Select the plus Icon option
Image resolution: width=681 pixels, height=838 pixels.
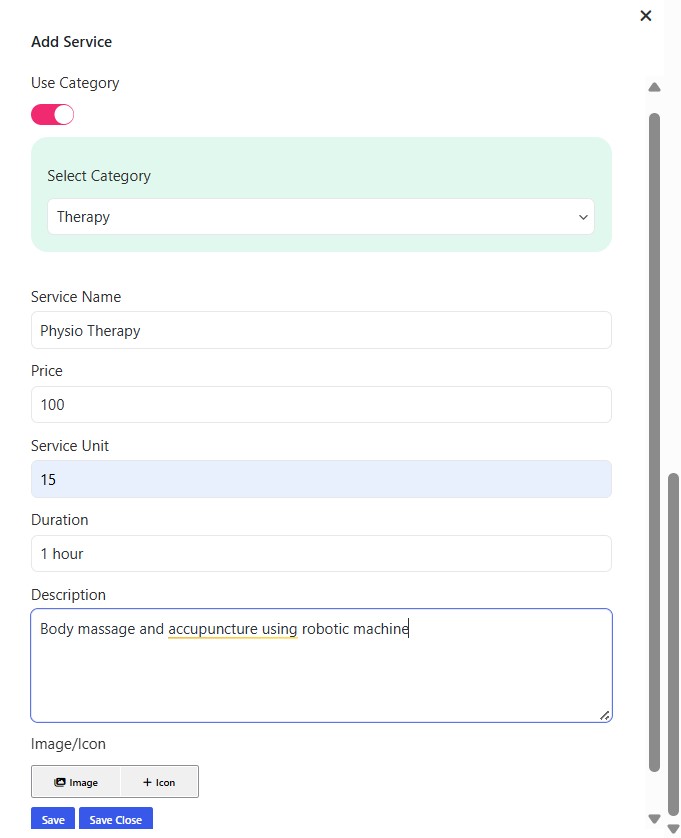click(159, 782)
